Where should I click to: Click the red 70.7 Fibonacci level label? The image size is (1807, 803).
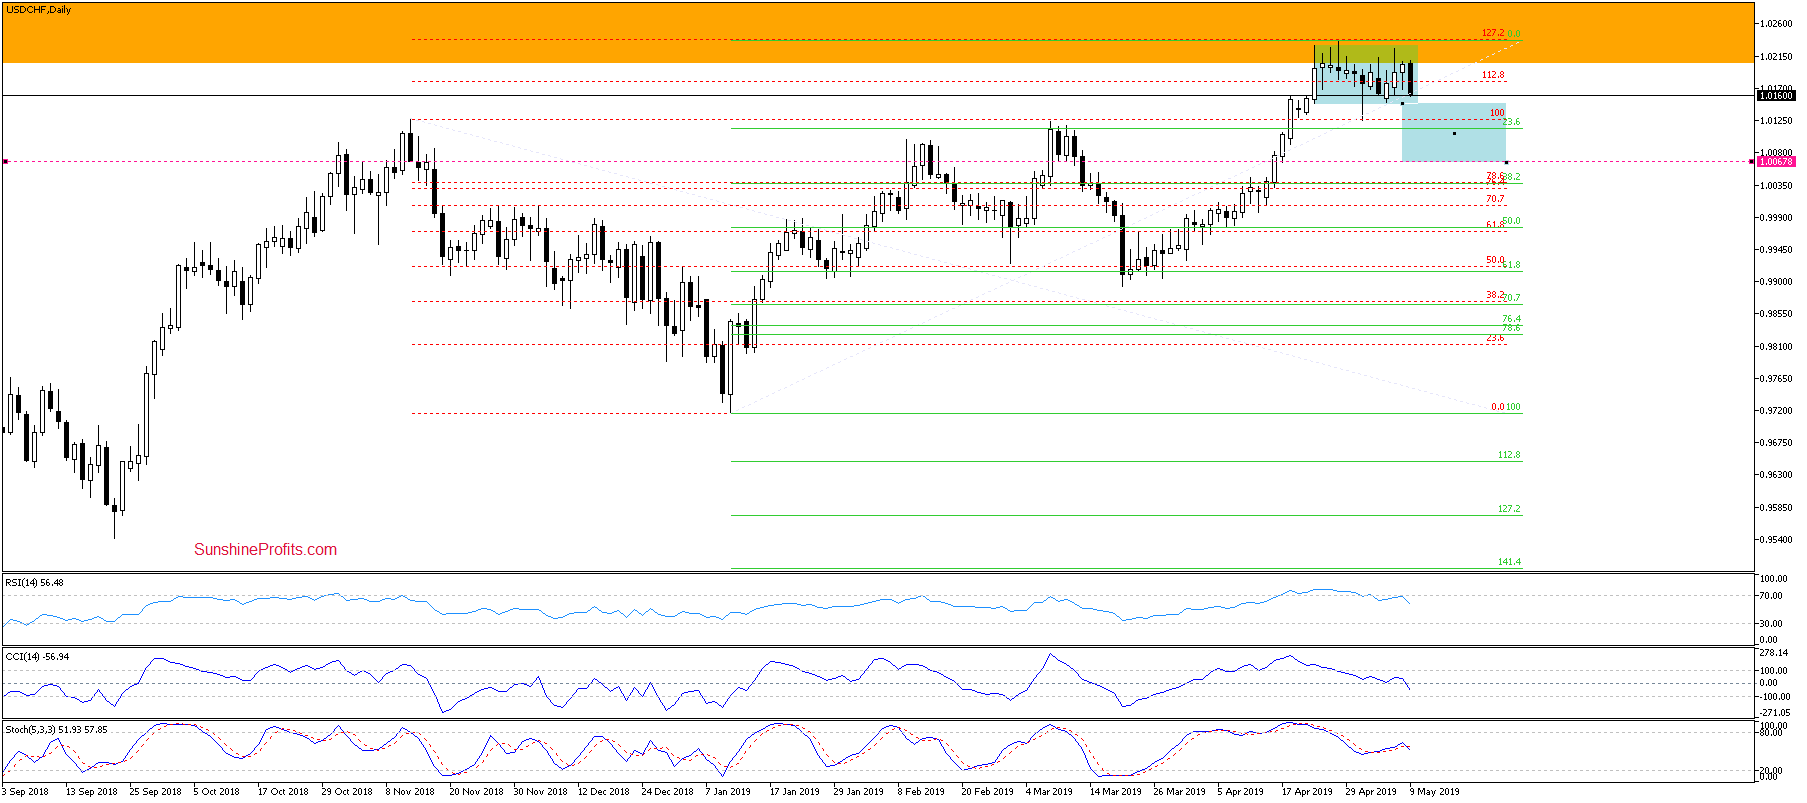pos(1495,200)
